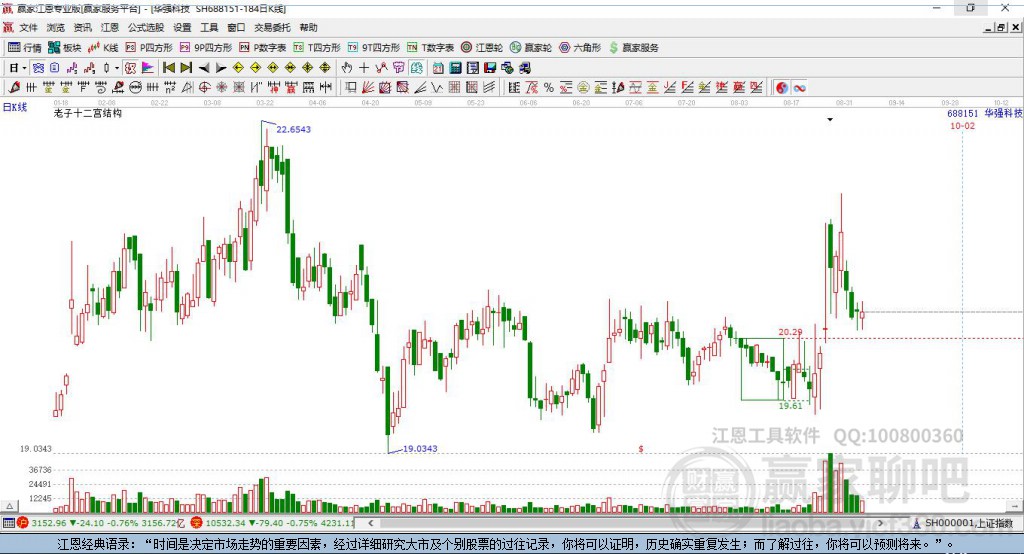
Task: Open the 浏览 menu
Action: [x=56, y=27]
